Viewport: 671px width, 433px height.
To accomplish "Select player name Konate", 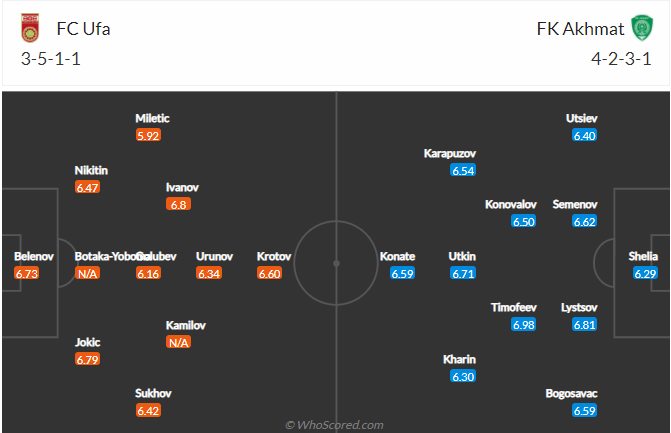I will point(398,256).
